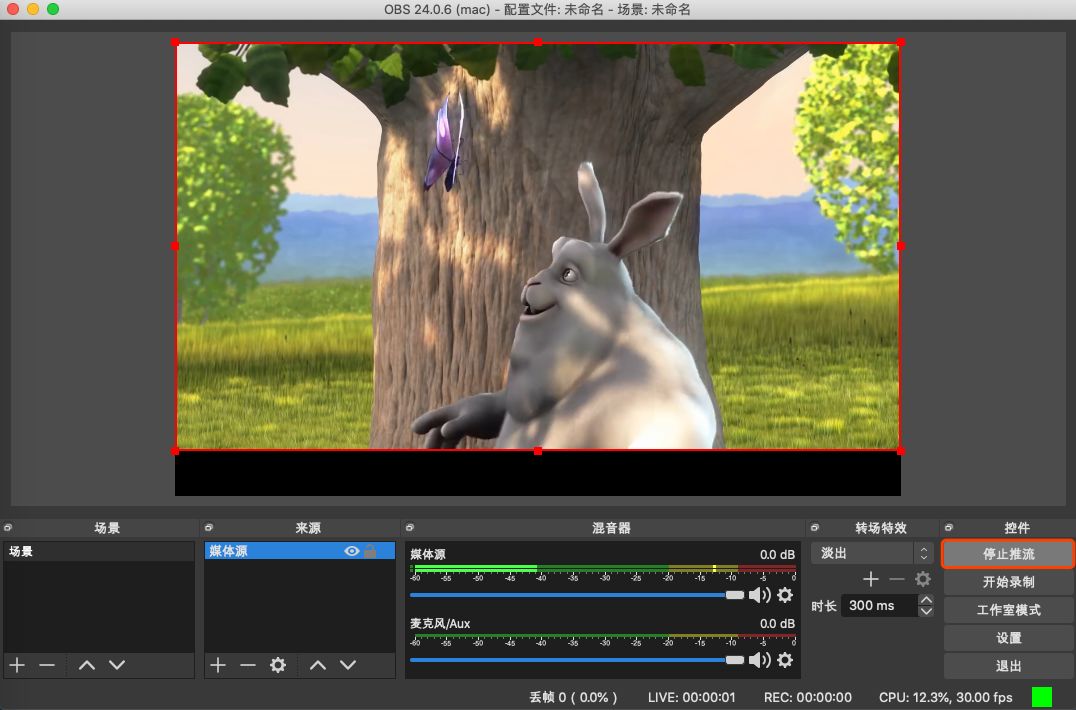
Task: Increase duration with stepper up arrow
Action: click(x=926, y=600)
